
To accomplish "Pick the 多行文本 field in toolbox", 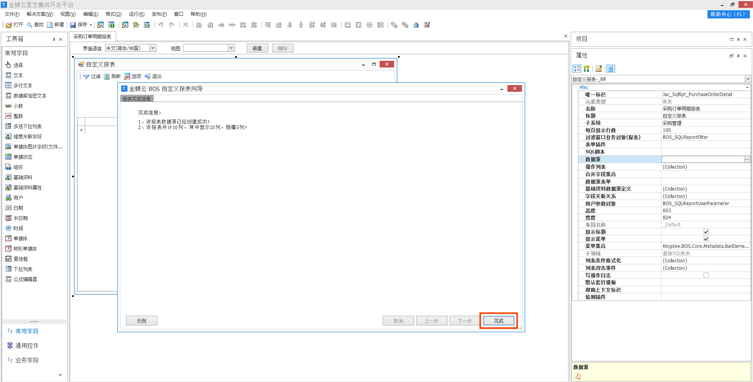I will tap(19, 86).
